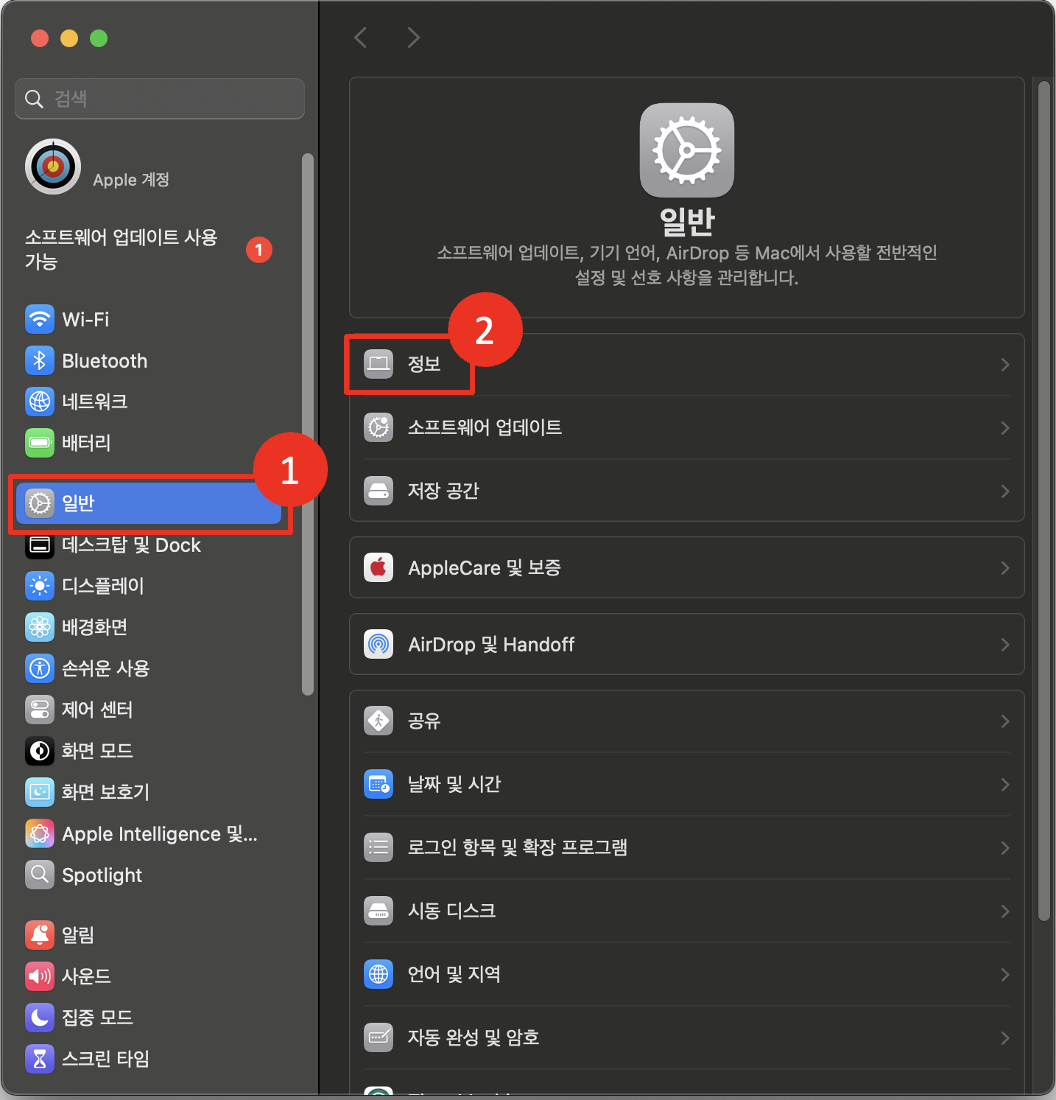Click the 언어 및 지역 label text
This screenshot has width=1056, height=1100.
[454, 974]
